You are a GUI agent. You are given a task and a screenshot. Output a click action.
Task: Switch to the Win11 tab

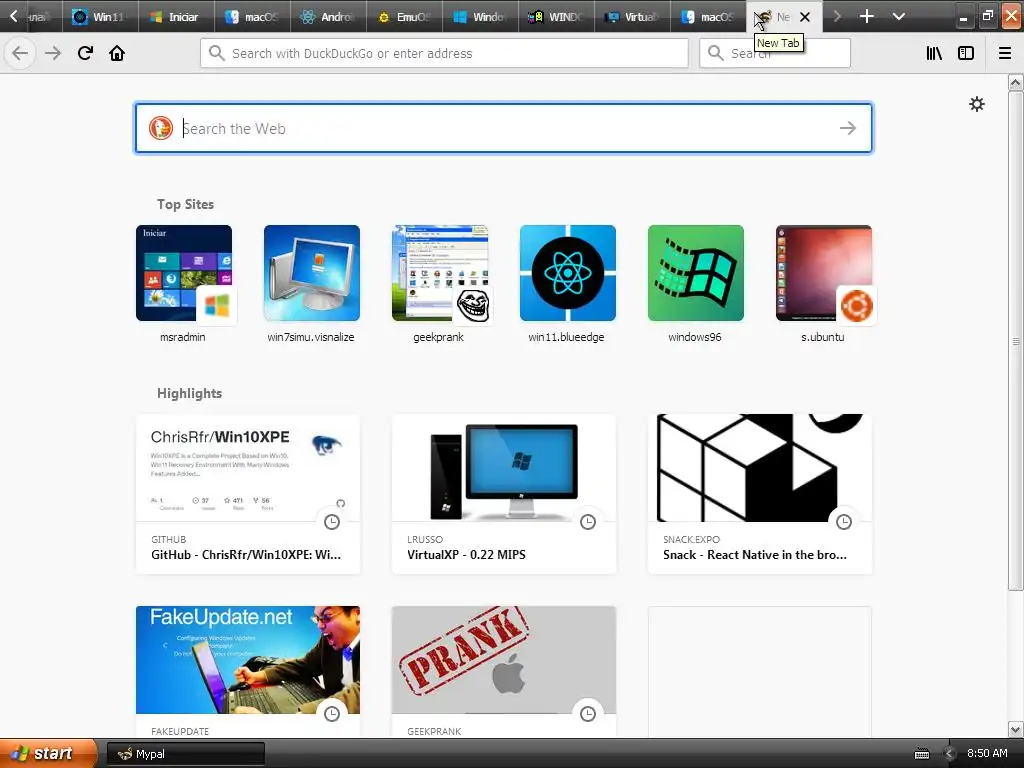coord(101,16)
